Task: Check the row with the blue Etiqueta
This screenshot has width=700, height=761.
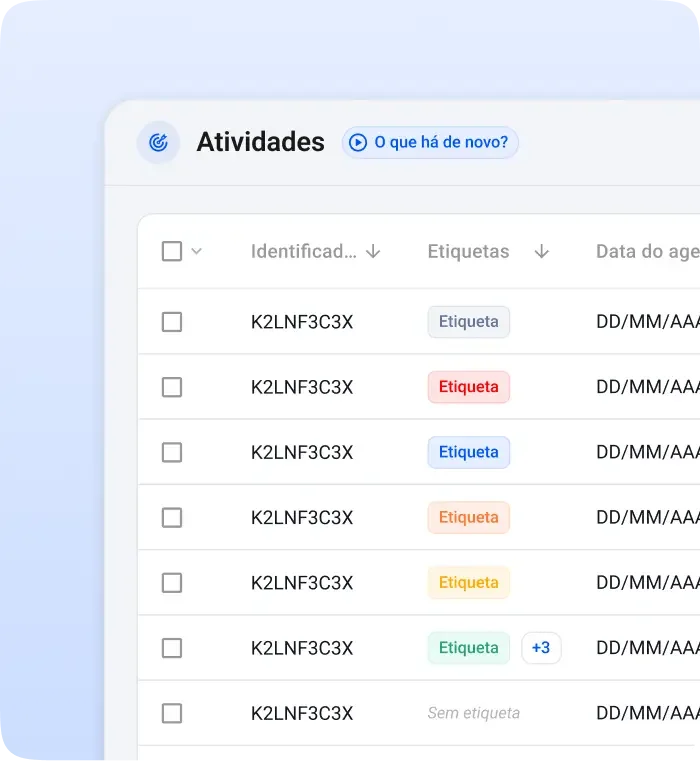Action: pyautogui.click(x=172, y=452)
